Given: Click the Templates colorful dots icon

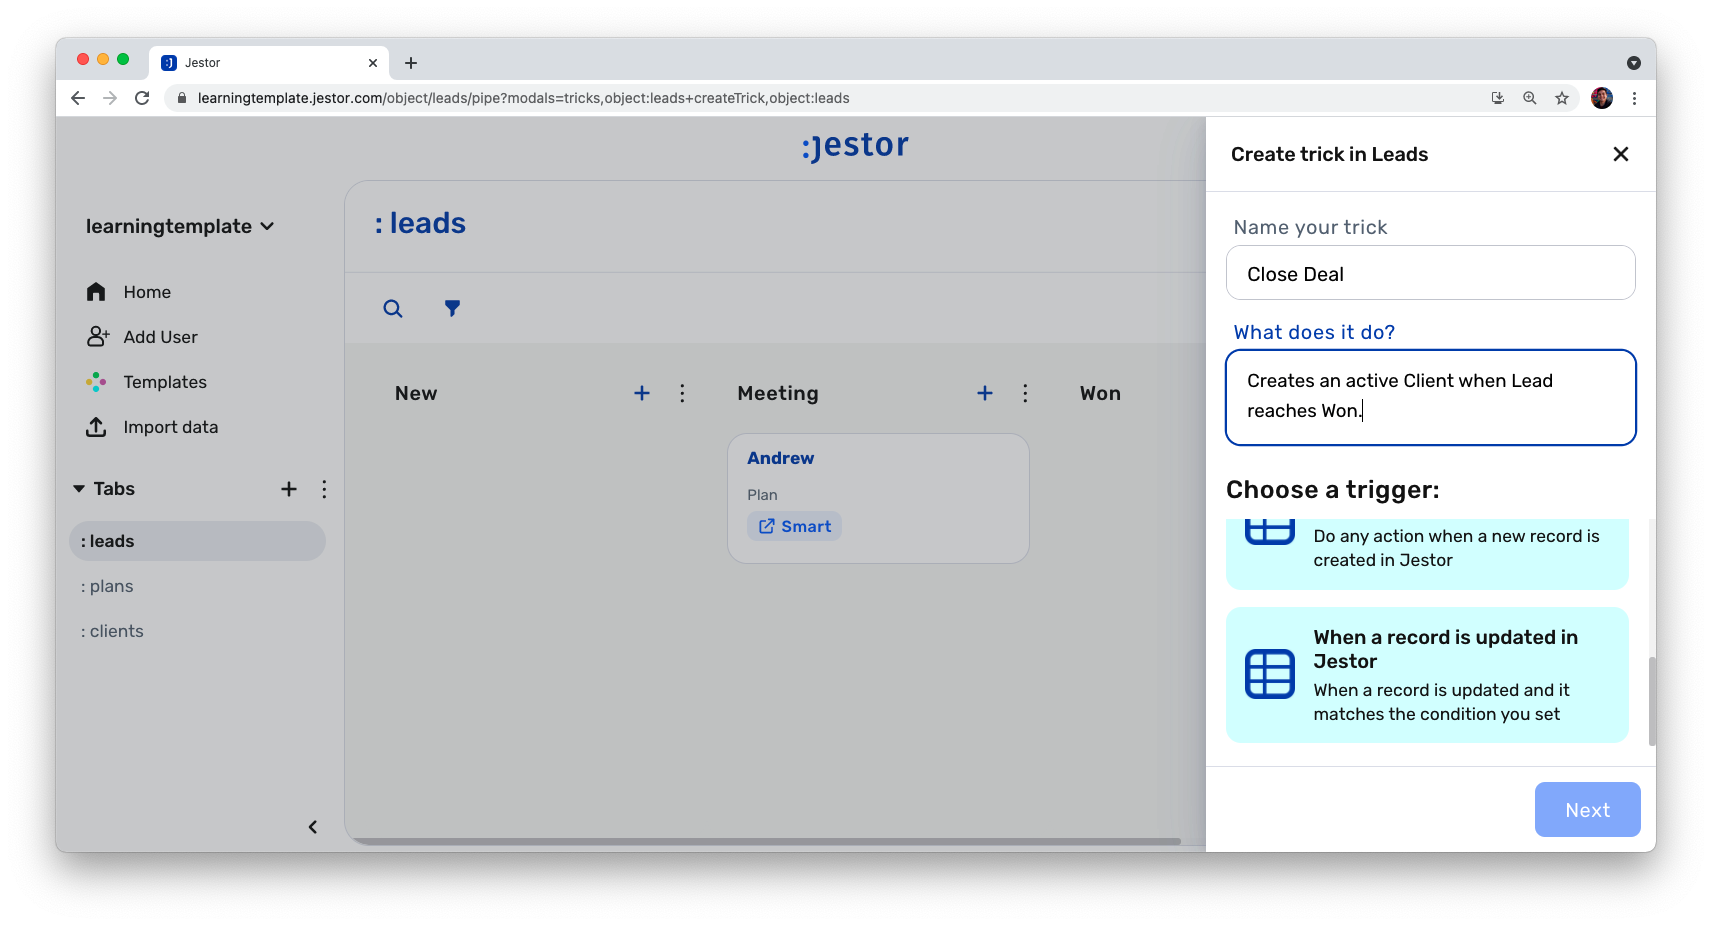Looking at the screenshot, I should [96, 381].
